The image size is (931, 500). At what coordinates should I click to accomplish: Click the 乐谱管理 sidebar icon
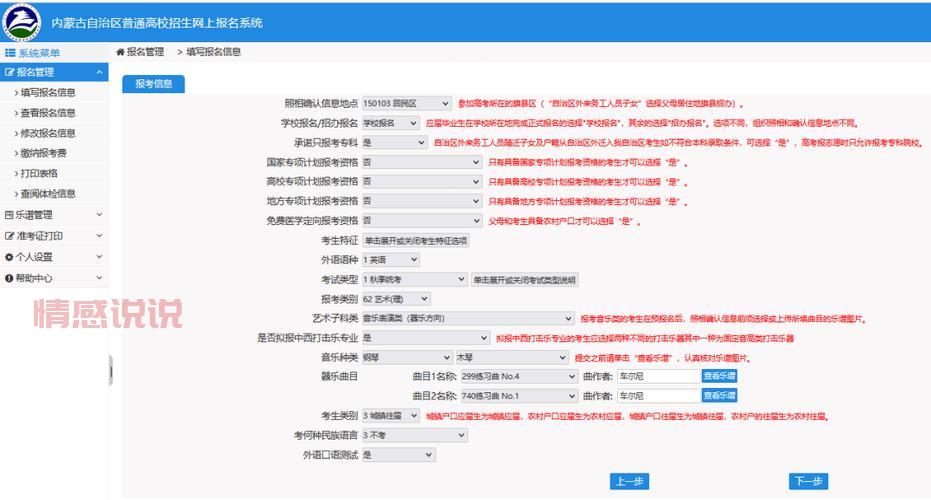tap(9, 214)
